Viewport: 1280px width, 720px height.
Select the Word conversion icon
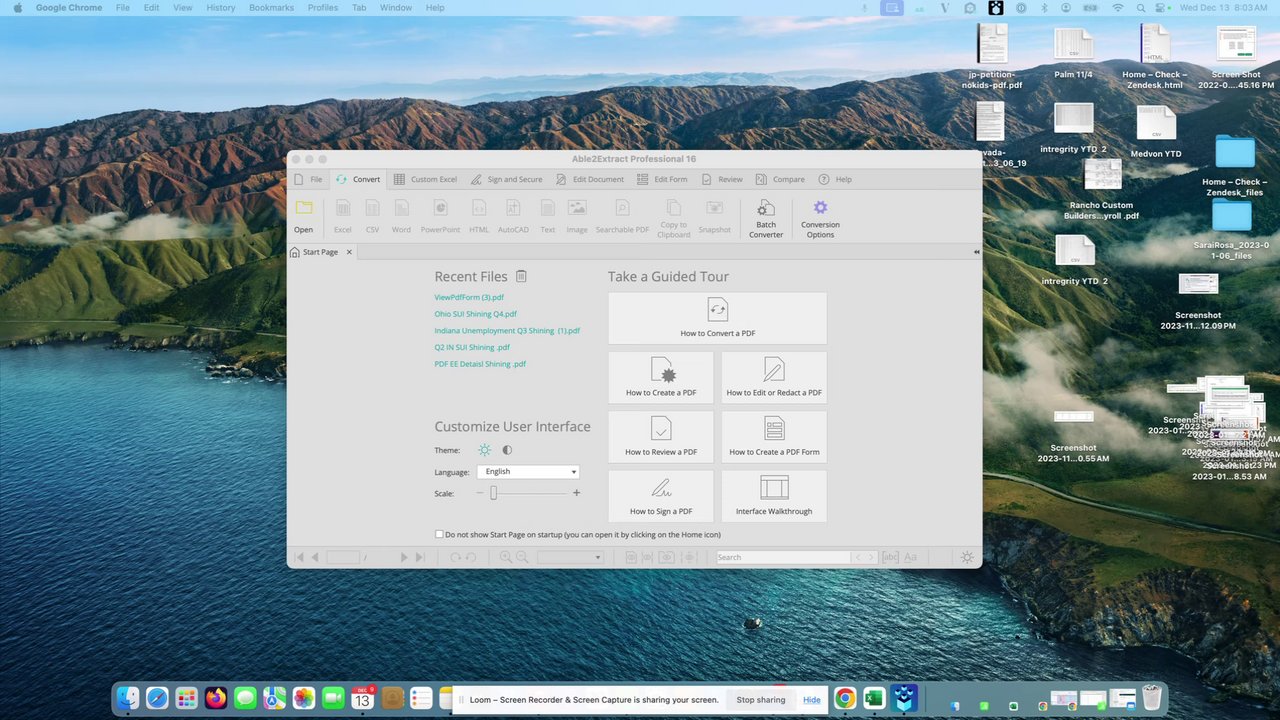(x=401, y=216)
